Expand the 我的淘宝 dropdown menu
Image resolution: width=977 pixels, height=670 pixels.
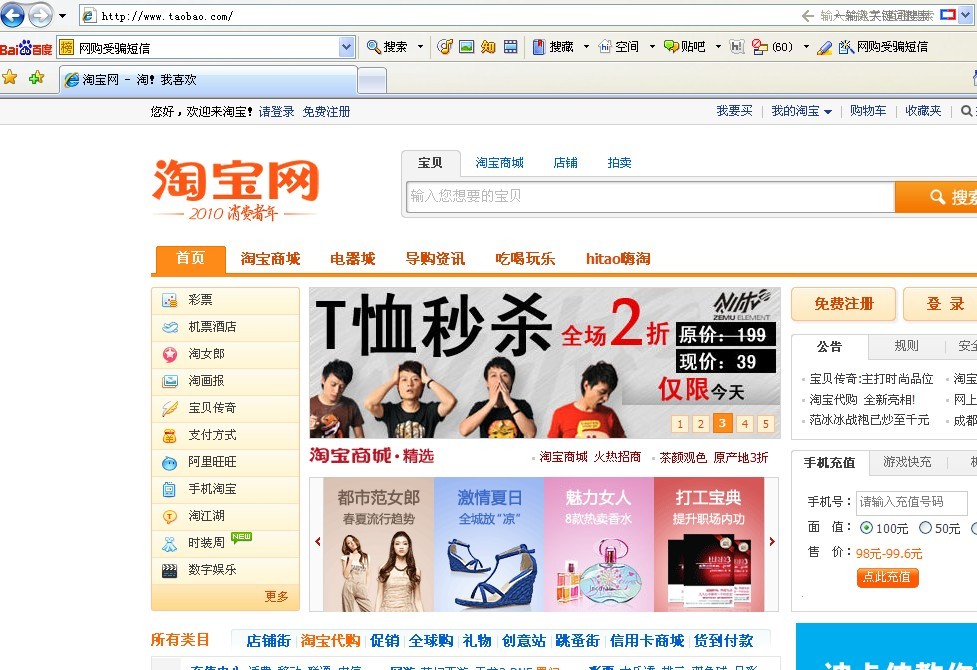pos(828,112)
